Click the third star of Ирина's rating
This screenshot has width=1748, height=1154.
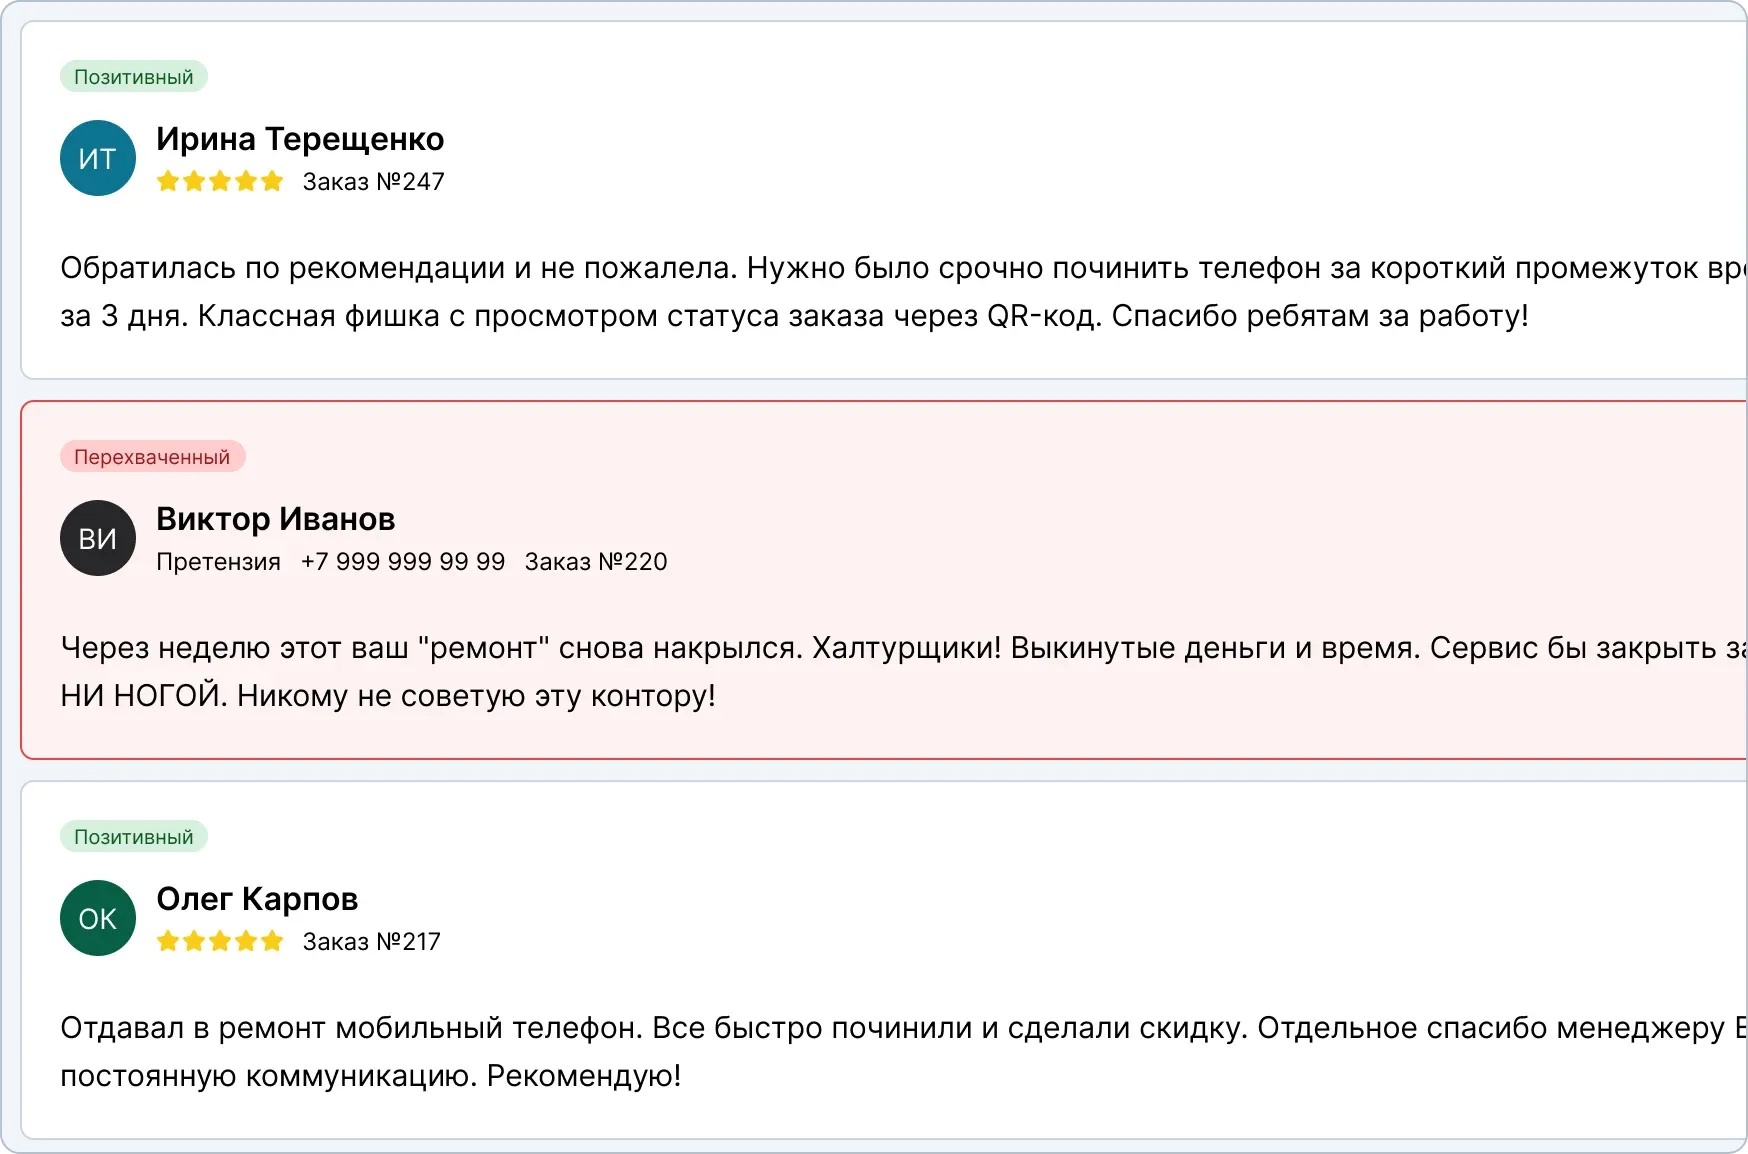[221, 181]
